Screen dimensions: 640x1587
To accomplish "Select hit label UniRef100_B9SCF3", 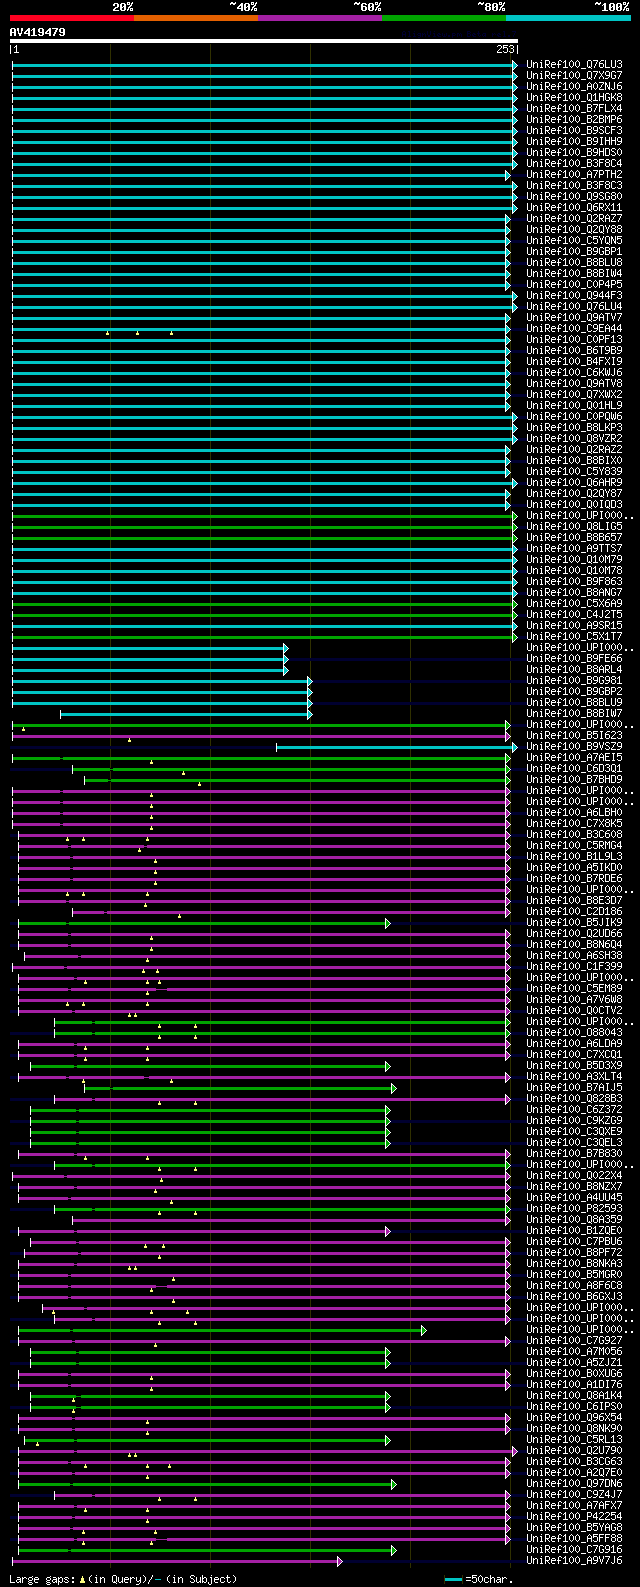I will pos(574,131).
